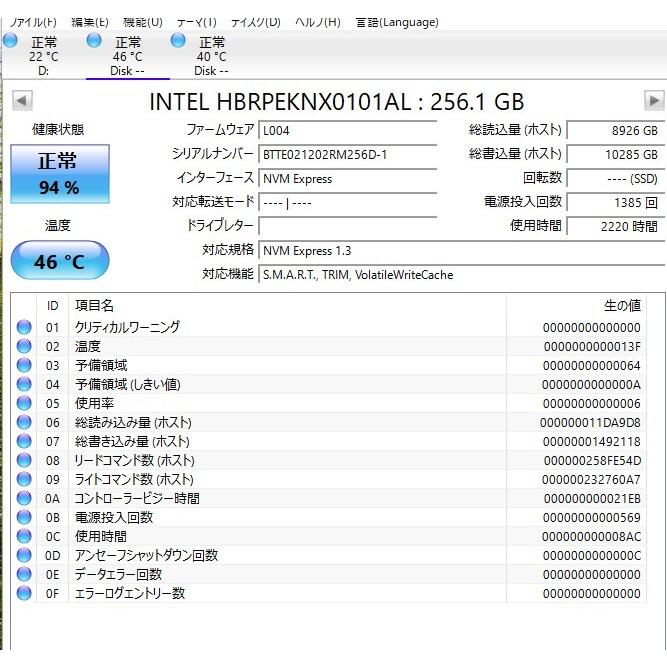Click status orb of 40 °C disk
Screen dimensions: 667x667
178,41
